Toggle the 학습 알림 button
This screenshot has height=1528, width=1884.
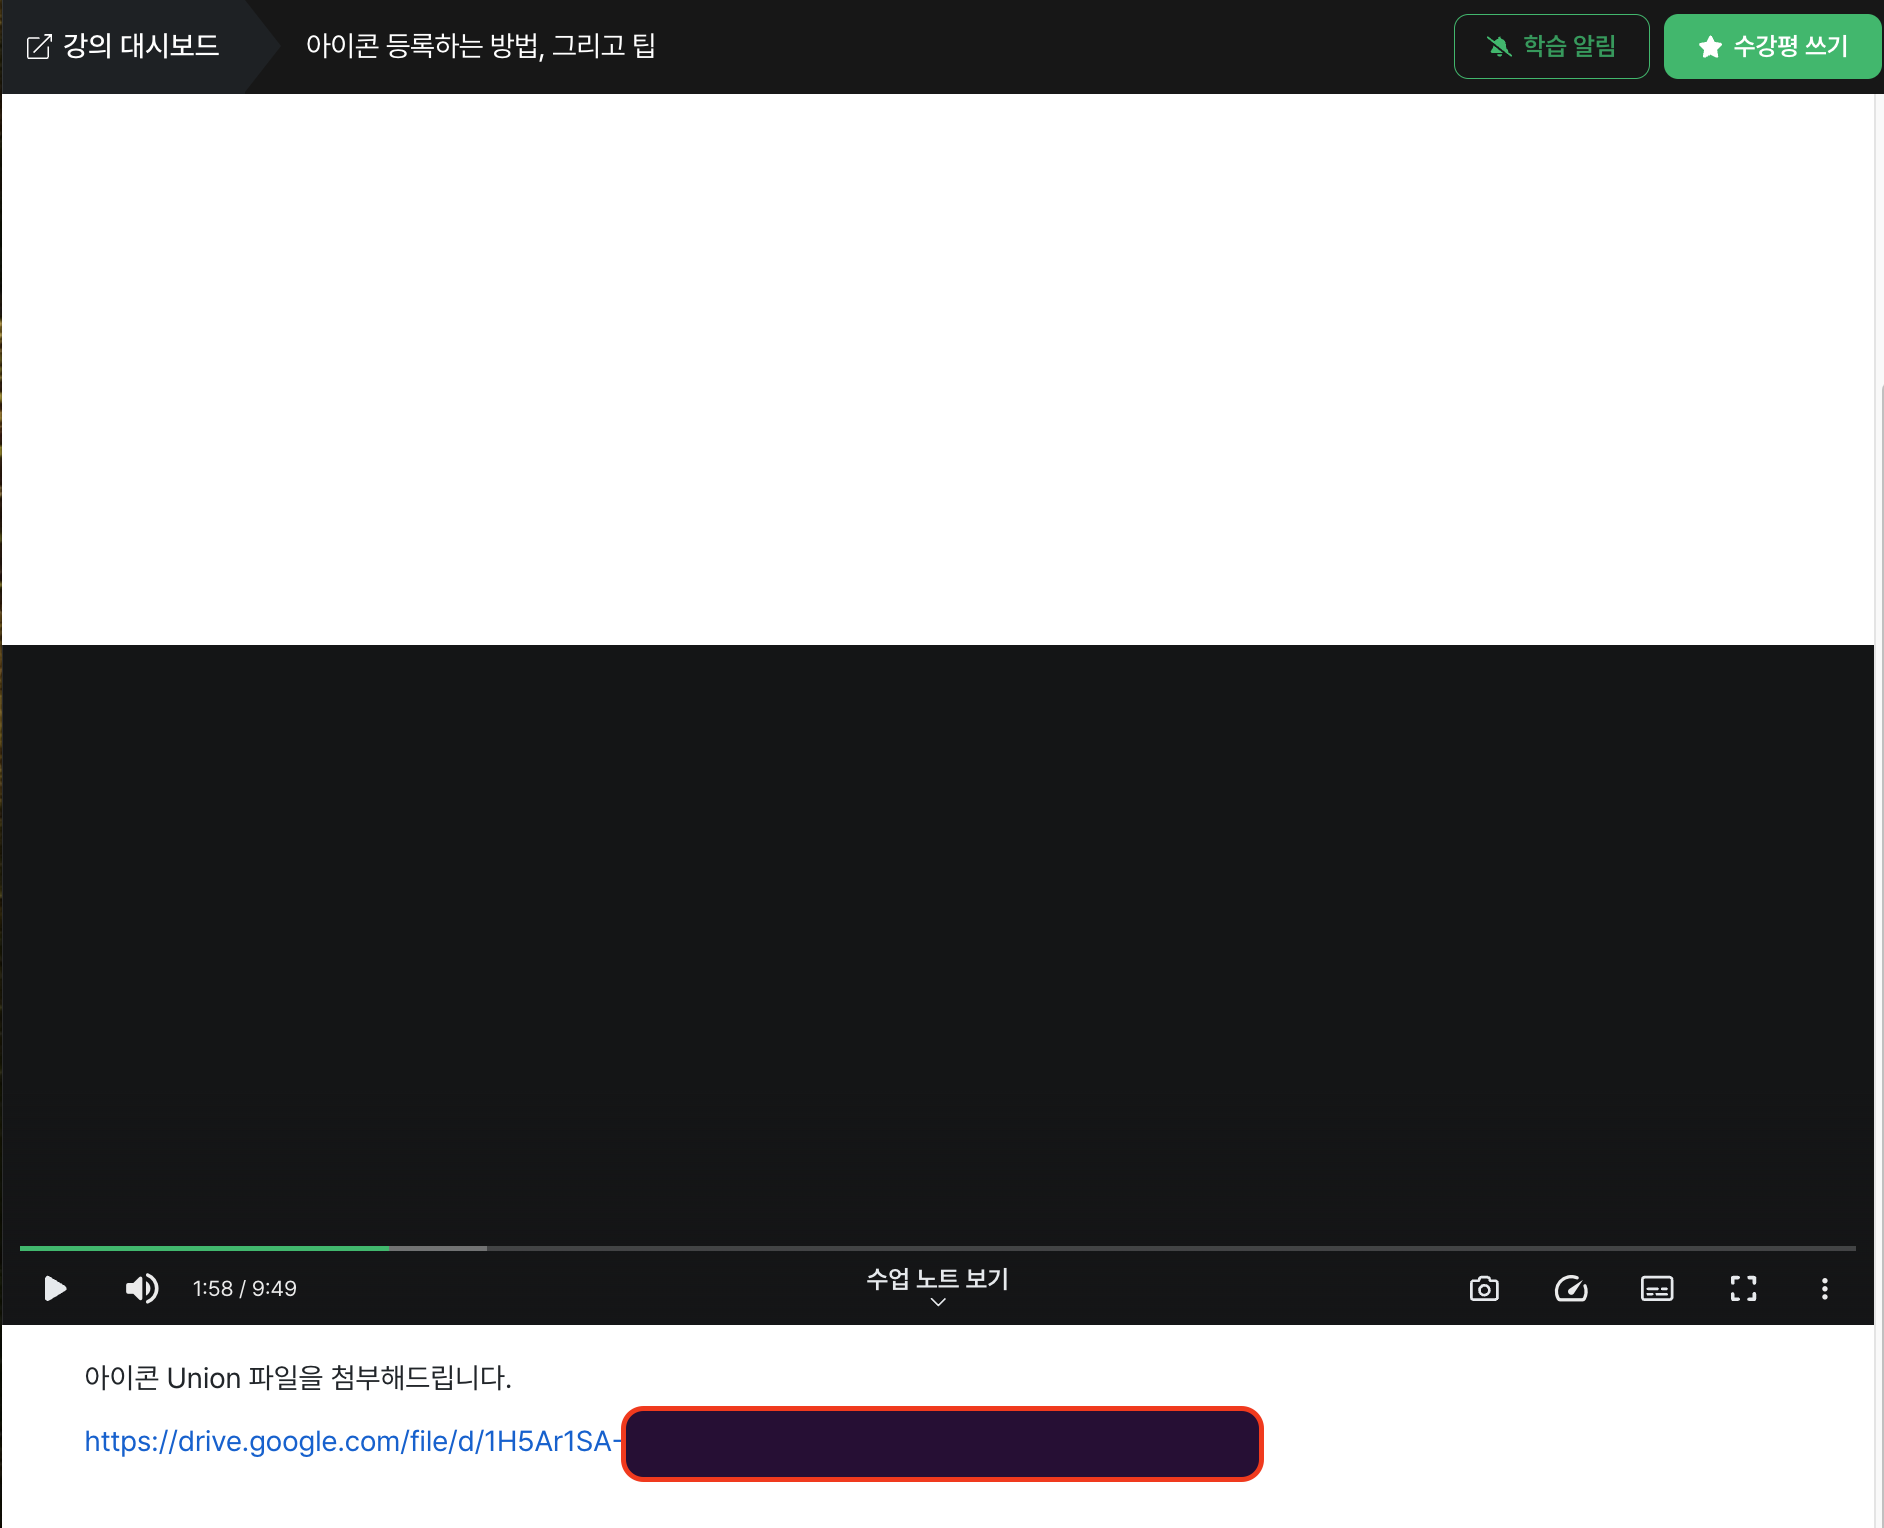[1551, 46]
